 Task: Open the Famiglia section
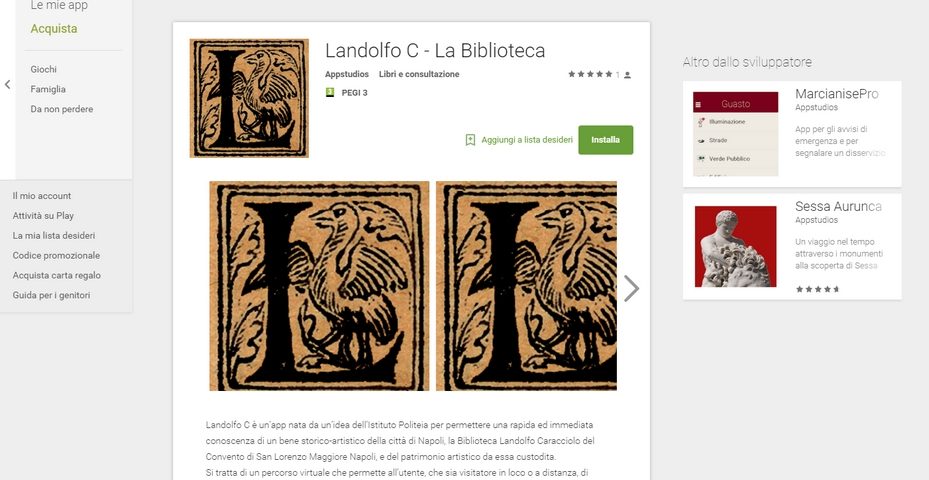[x=48, y=89]
